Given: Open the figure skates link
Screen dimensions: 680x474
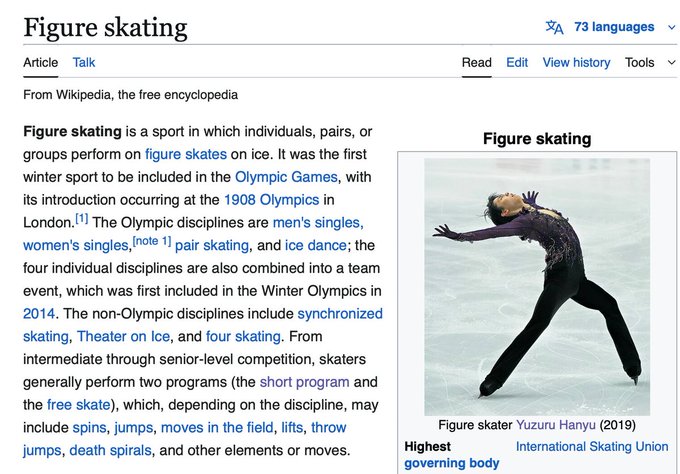Looking at the screenshot, I should click(186, 154).
